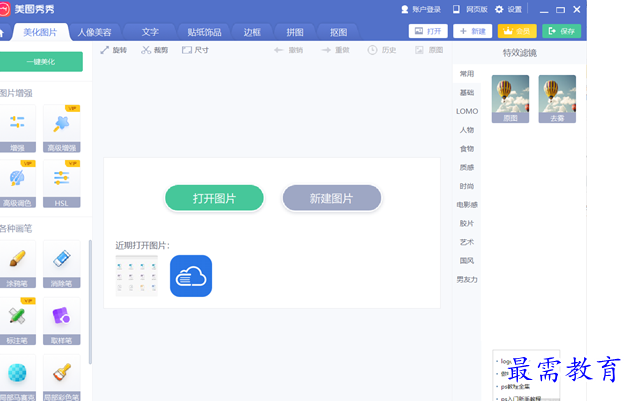Click the top-right 新建 new button

(x=473, y=31)
